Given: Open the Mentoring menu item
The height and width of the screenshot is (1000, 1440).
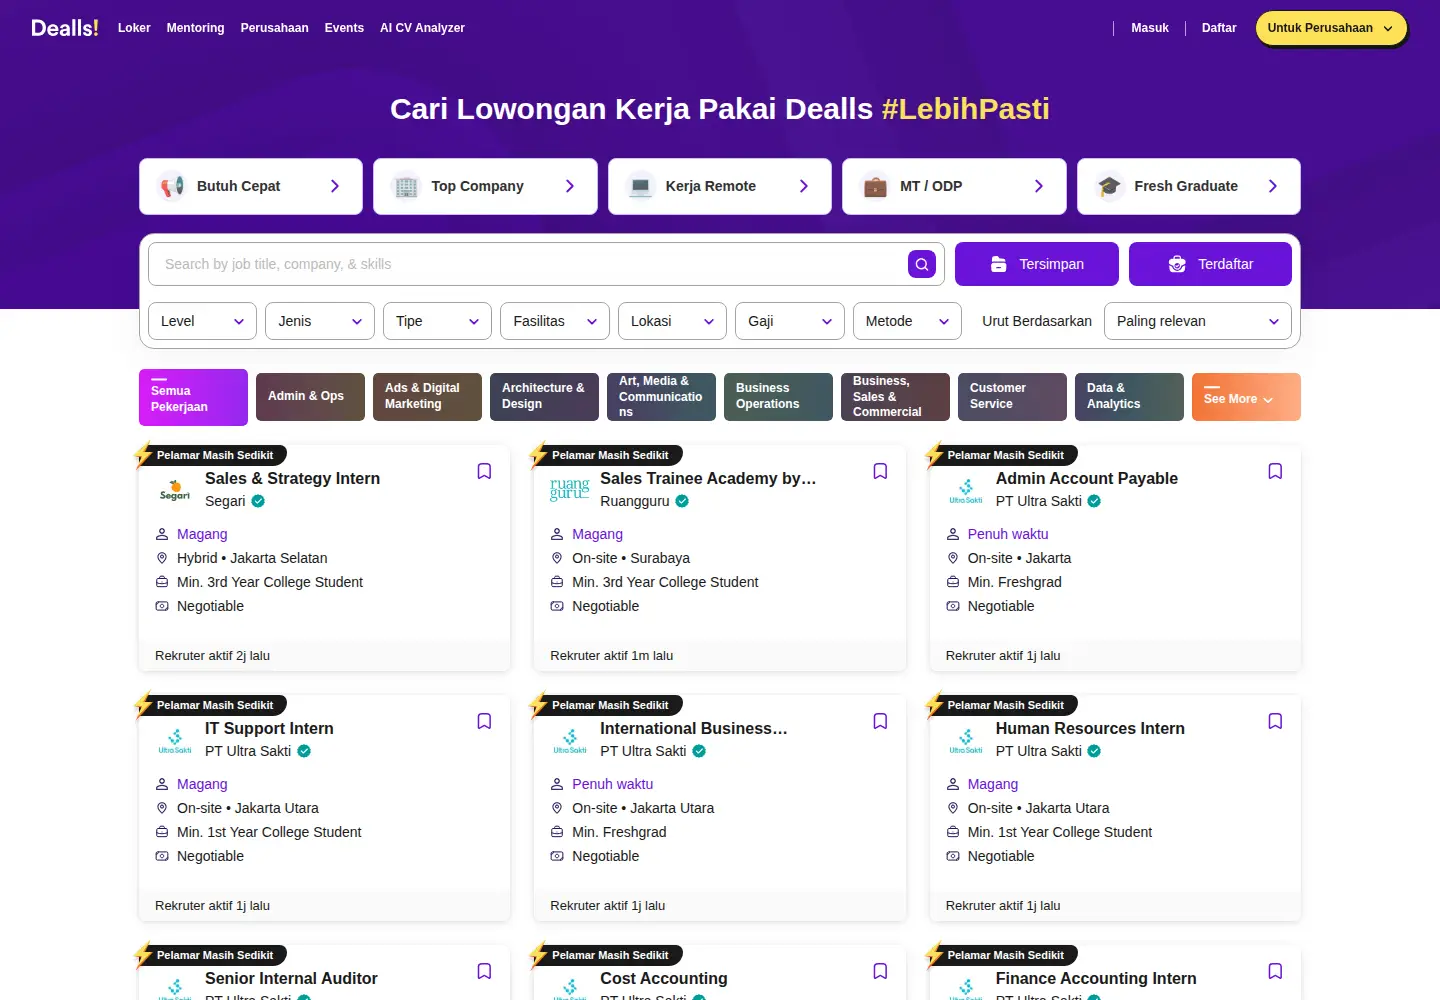Looking at the screenshot, I should 196,28.
